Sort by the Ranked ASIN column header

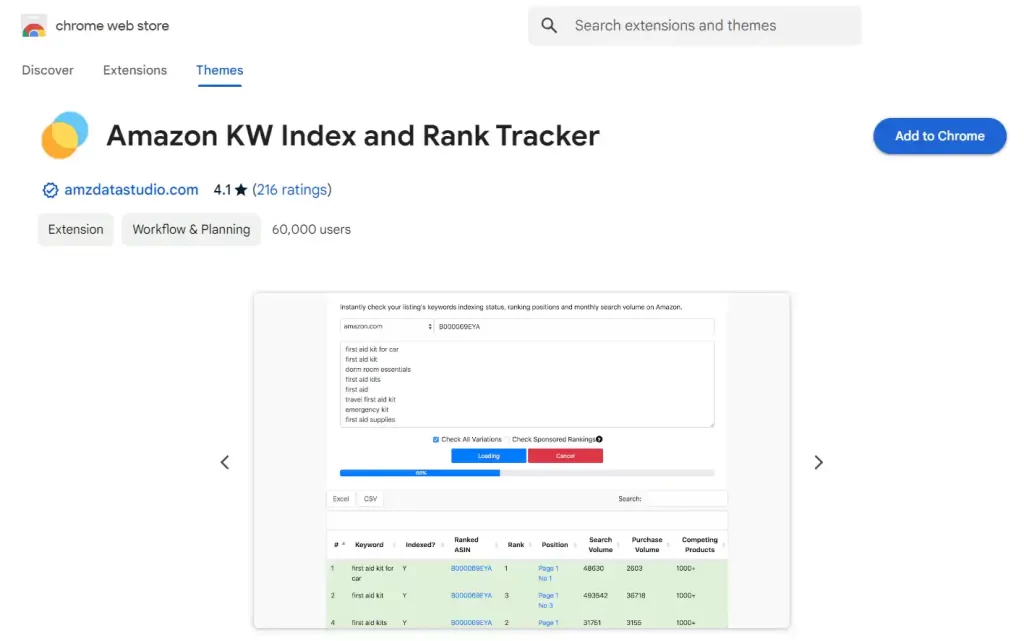pos(466,545)
